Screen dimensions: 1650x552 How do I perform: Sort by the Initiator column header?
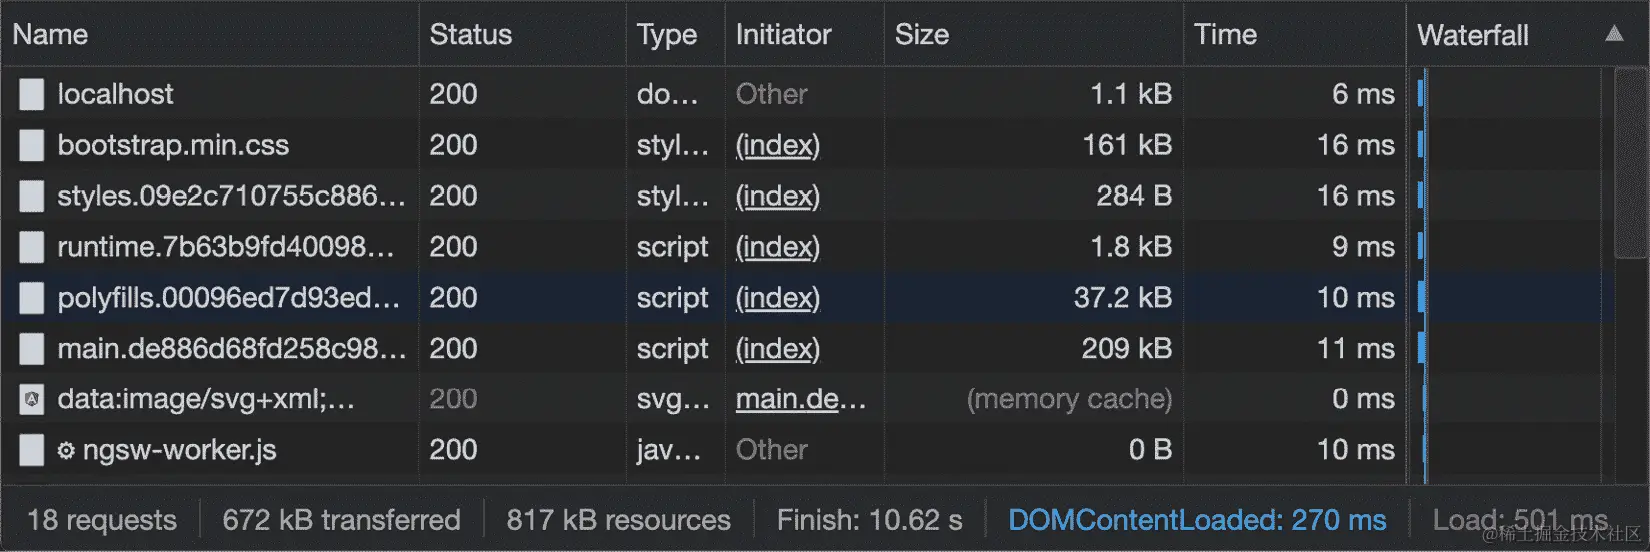pyautogui.click(x=784, y=34)
